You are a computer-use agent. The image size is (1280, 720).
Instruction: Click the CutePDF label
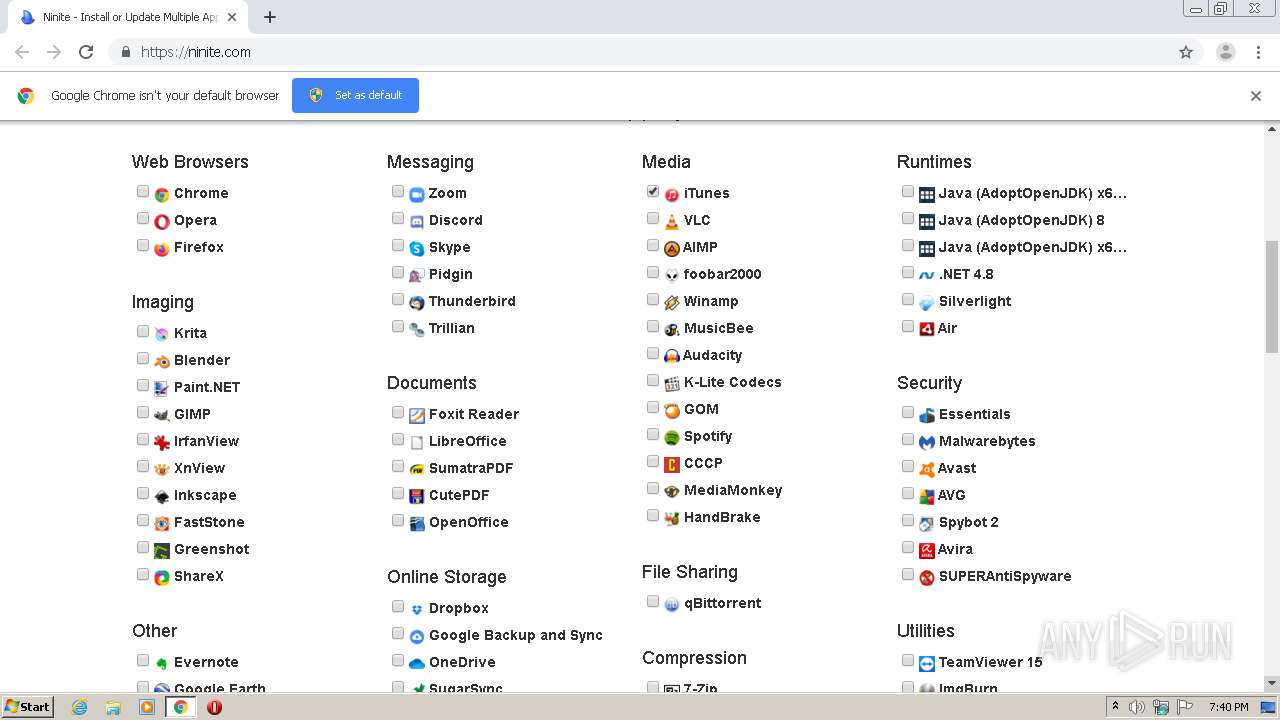459,496
